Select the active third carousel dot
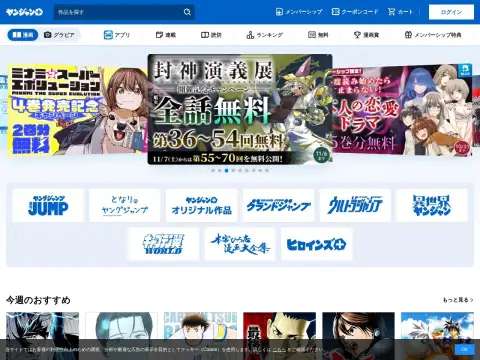 pyautogui.click(x=227, y=170)
